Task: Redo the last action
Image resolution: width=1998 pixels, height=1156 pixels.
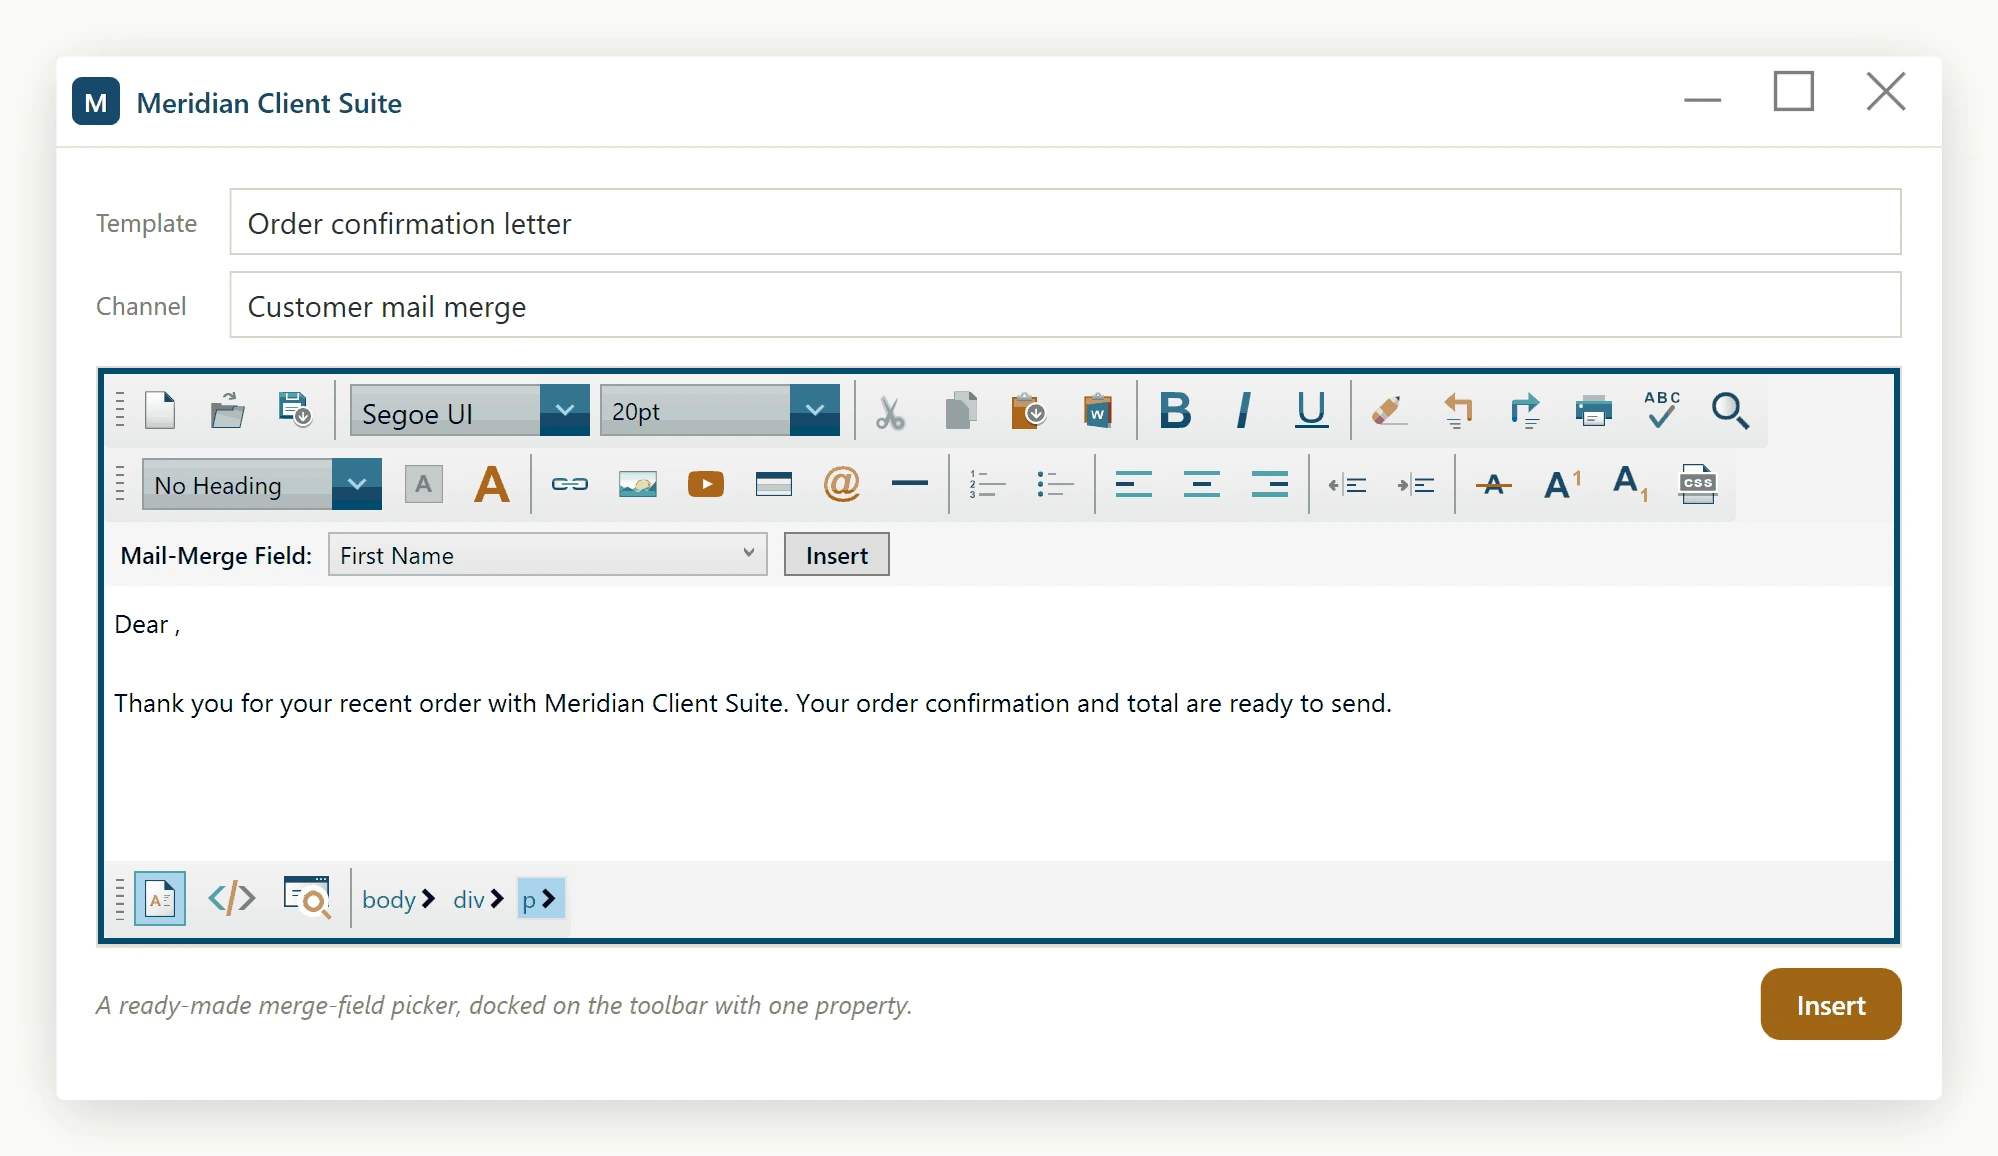Action: click(1526, 411)
